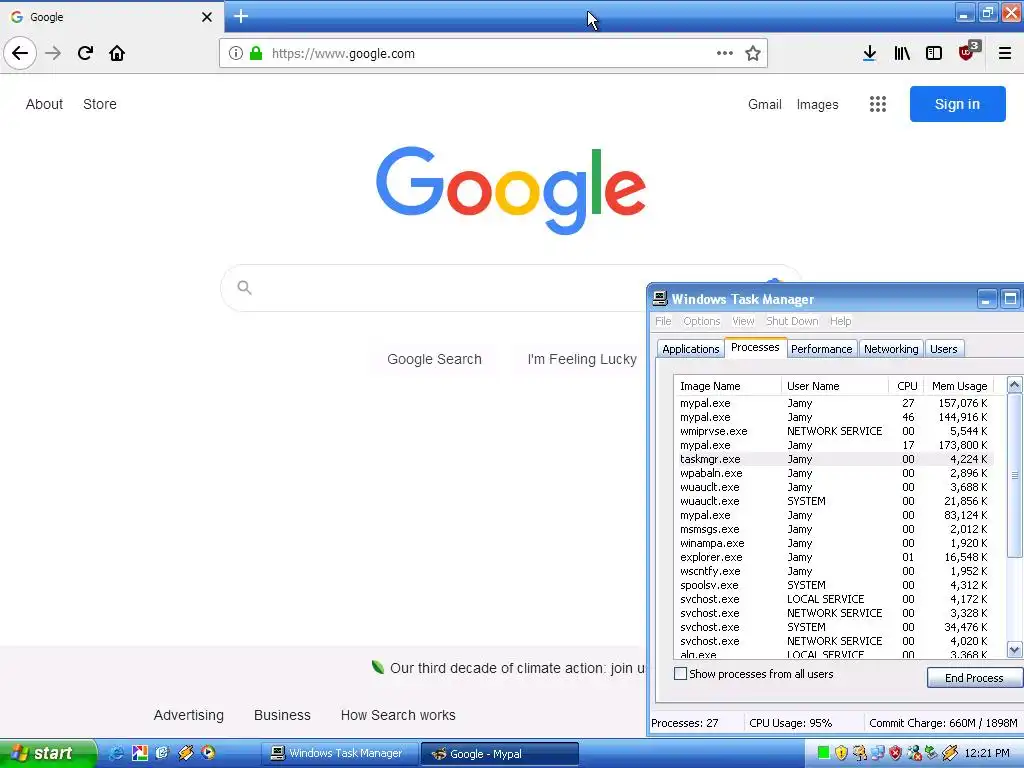Open How Search works footer link
Image resolution: width=1024 pixels, height=768 pixels.
tap(398, 715)
